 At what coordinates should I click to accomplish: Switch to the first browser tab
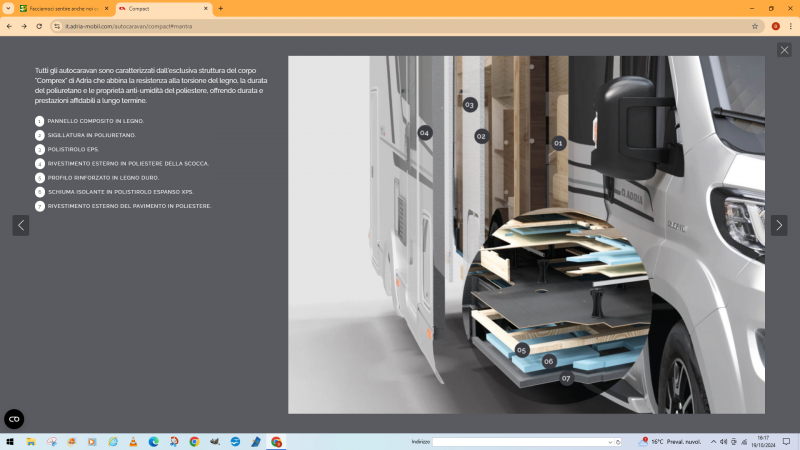[60, 8]
